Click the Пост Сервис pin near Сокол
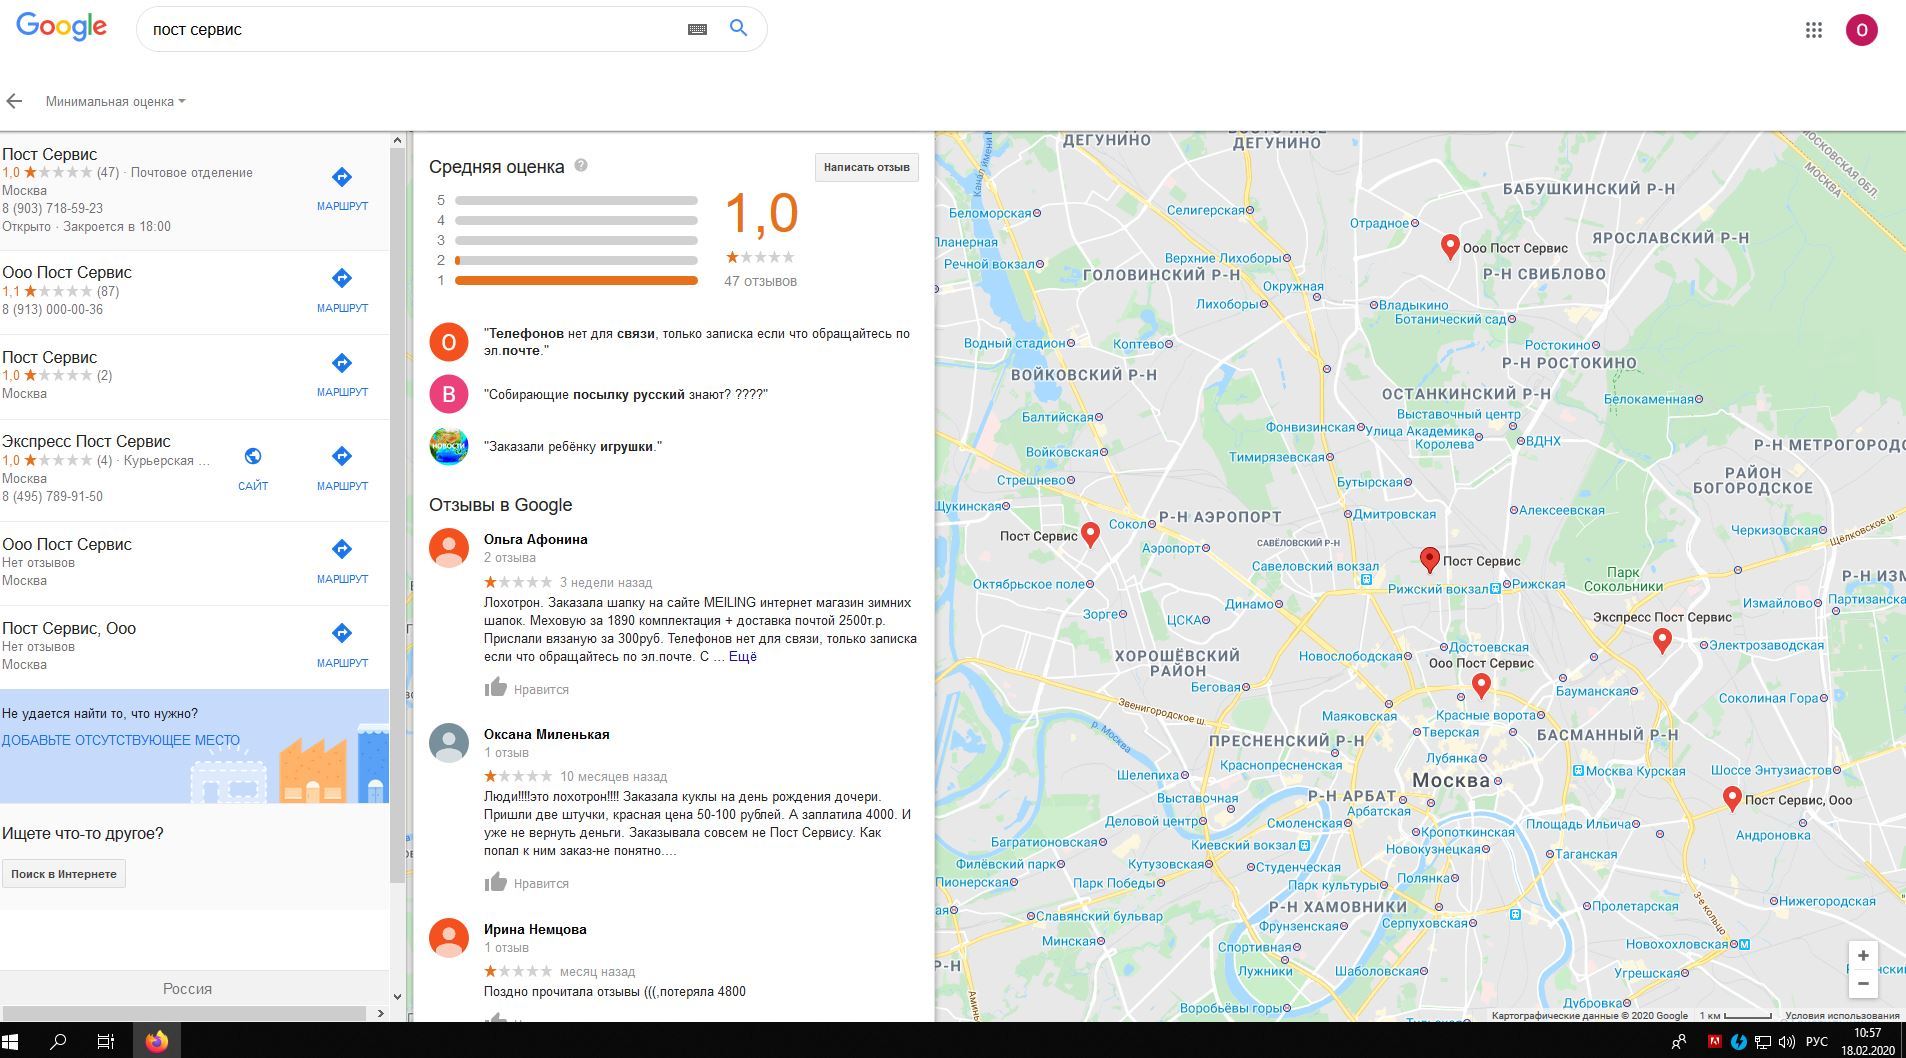1906x1058 pixels. click(1090, 535)
